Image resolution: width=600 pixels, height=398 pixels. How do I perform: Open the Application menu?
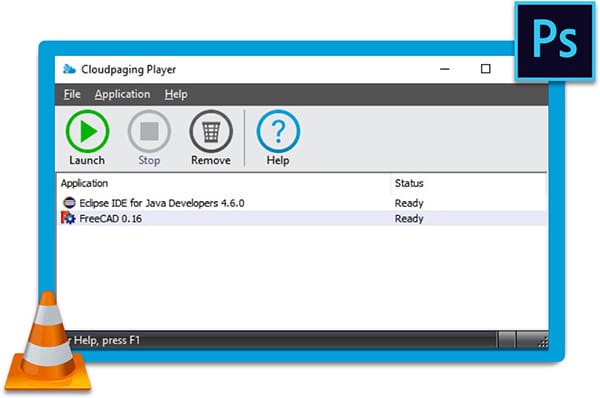point(122,94)
